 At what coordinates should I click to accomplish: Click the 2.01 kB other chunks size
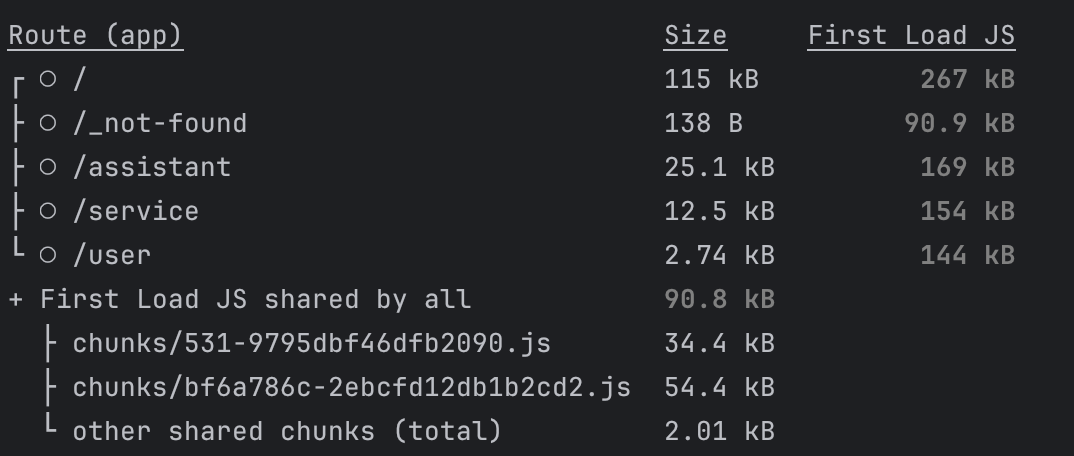(x=719, y=432)
